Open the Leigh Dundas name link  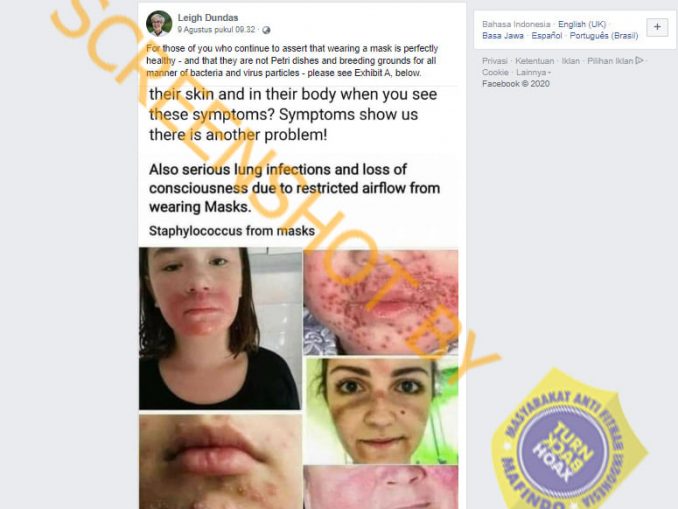click(208, 18)
